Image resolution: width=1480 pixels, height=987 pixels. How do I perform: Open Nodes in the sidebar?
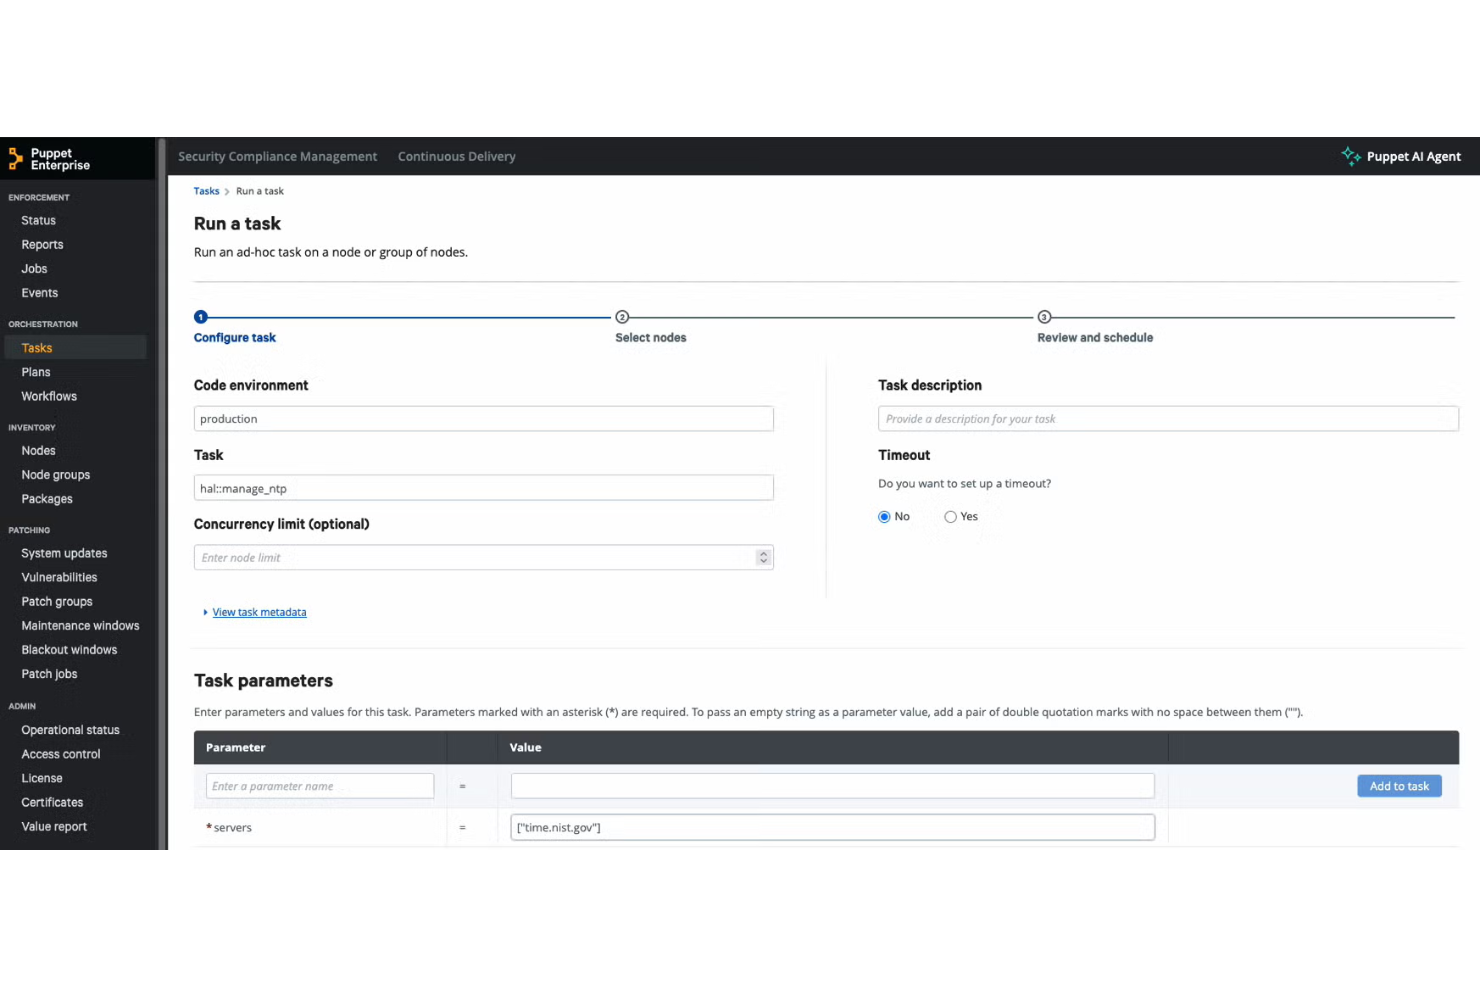pyautogui.click(x=38, y=450)
